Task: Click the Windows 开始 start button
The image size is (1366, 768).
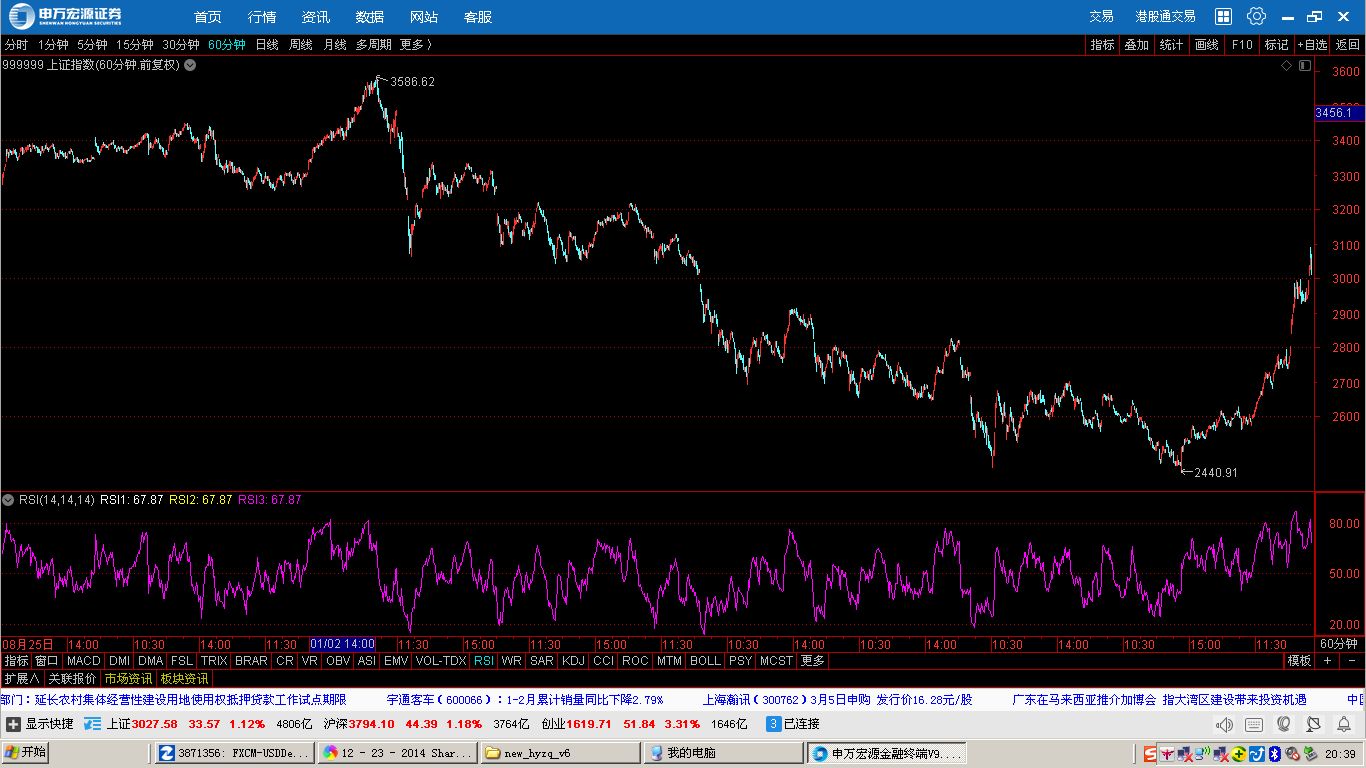Action: pyautogui.click(x=26, y=753)
